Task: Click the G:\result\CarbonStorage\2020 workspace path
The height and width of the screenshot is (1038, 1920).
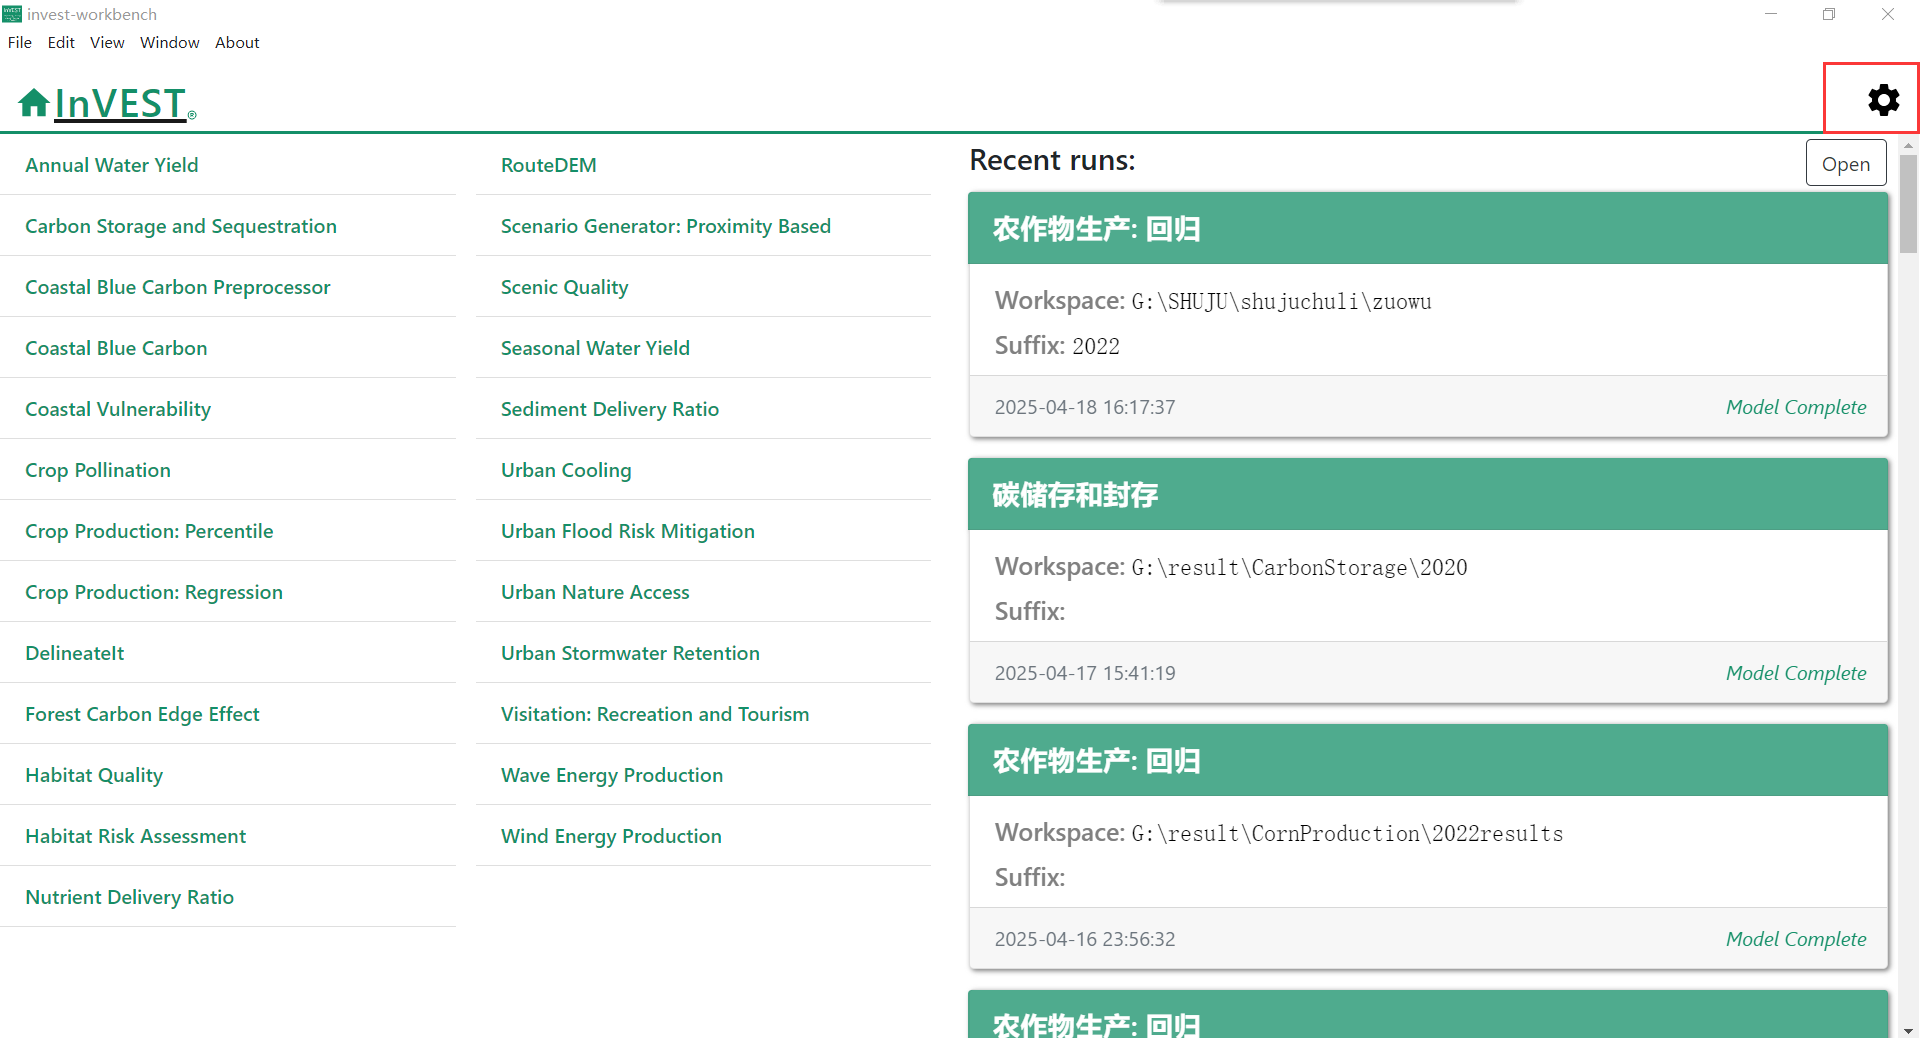Action: pyautogui.click(x=1299, y=567)
